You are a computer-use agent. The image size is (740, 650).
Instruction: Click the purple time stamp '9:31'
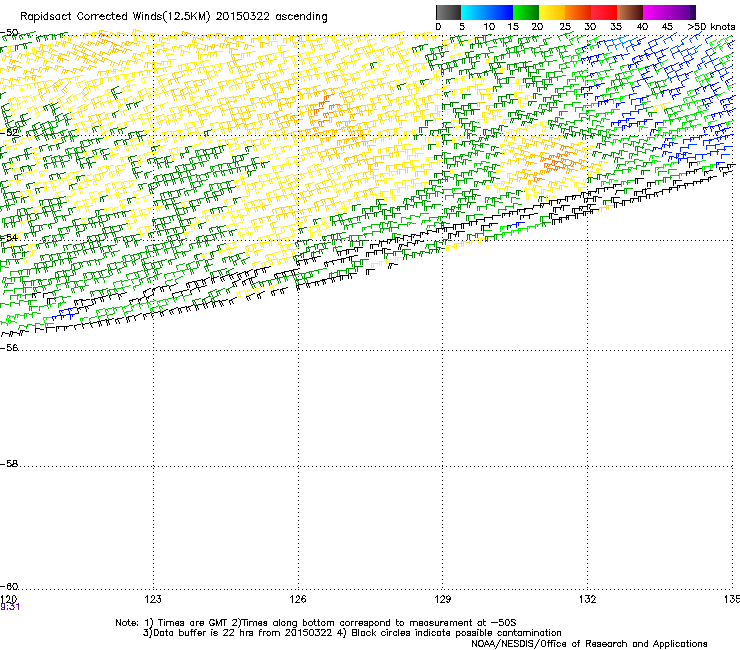[10, 607]
